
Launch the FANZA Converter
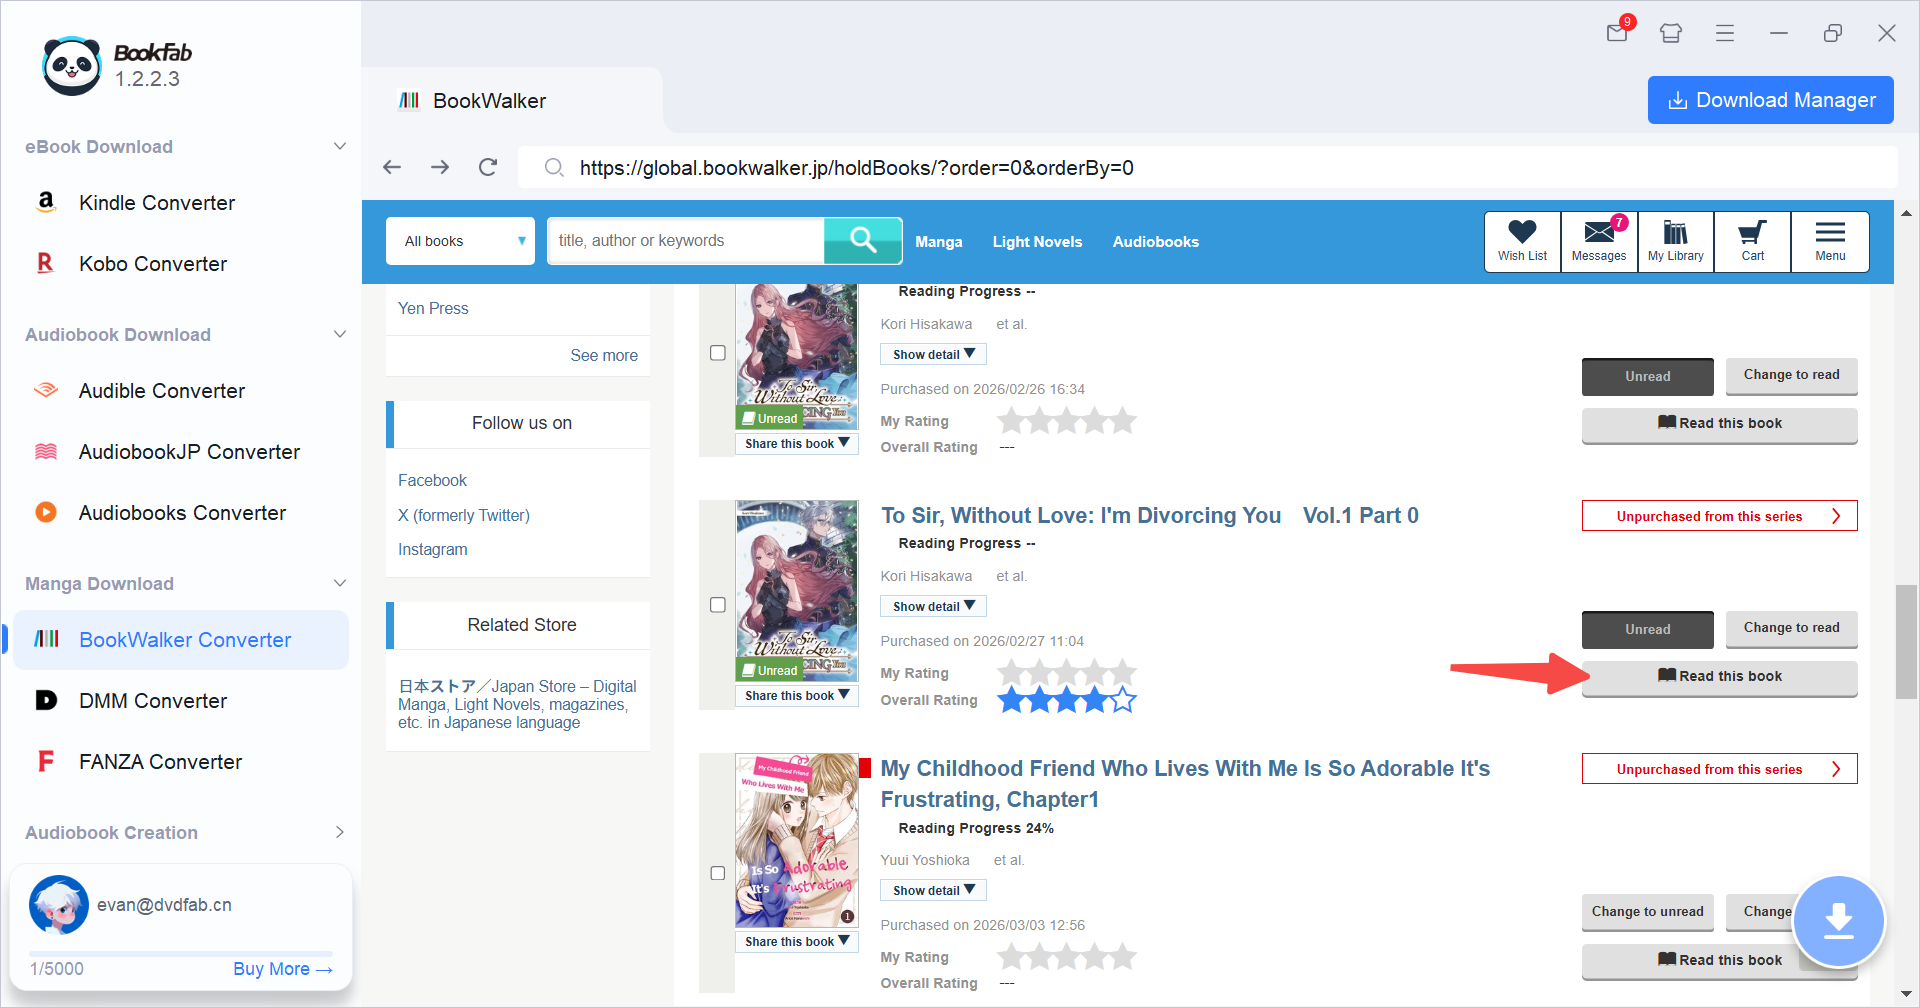[x=160, y=761]
